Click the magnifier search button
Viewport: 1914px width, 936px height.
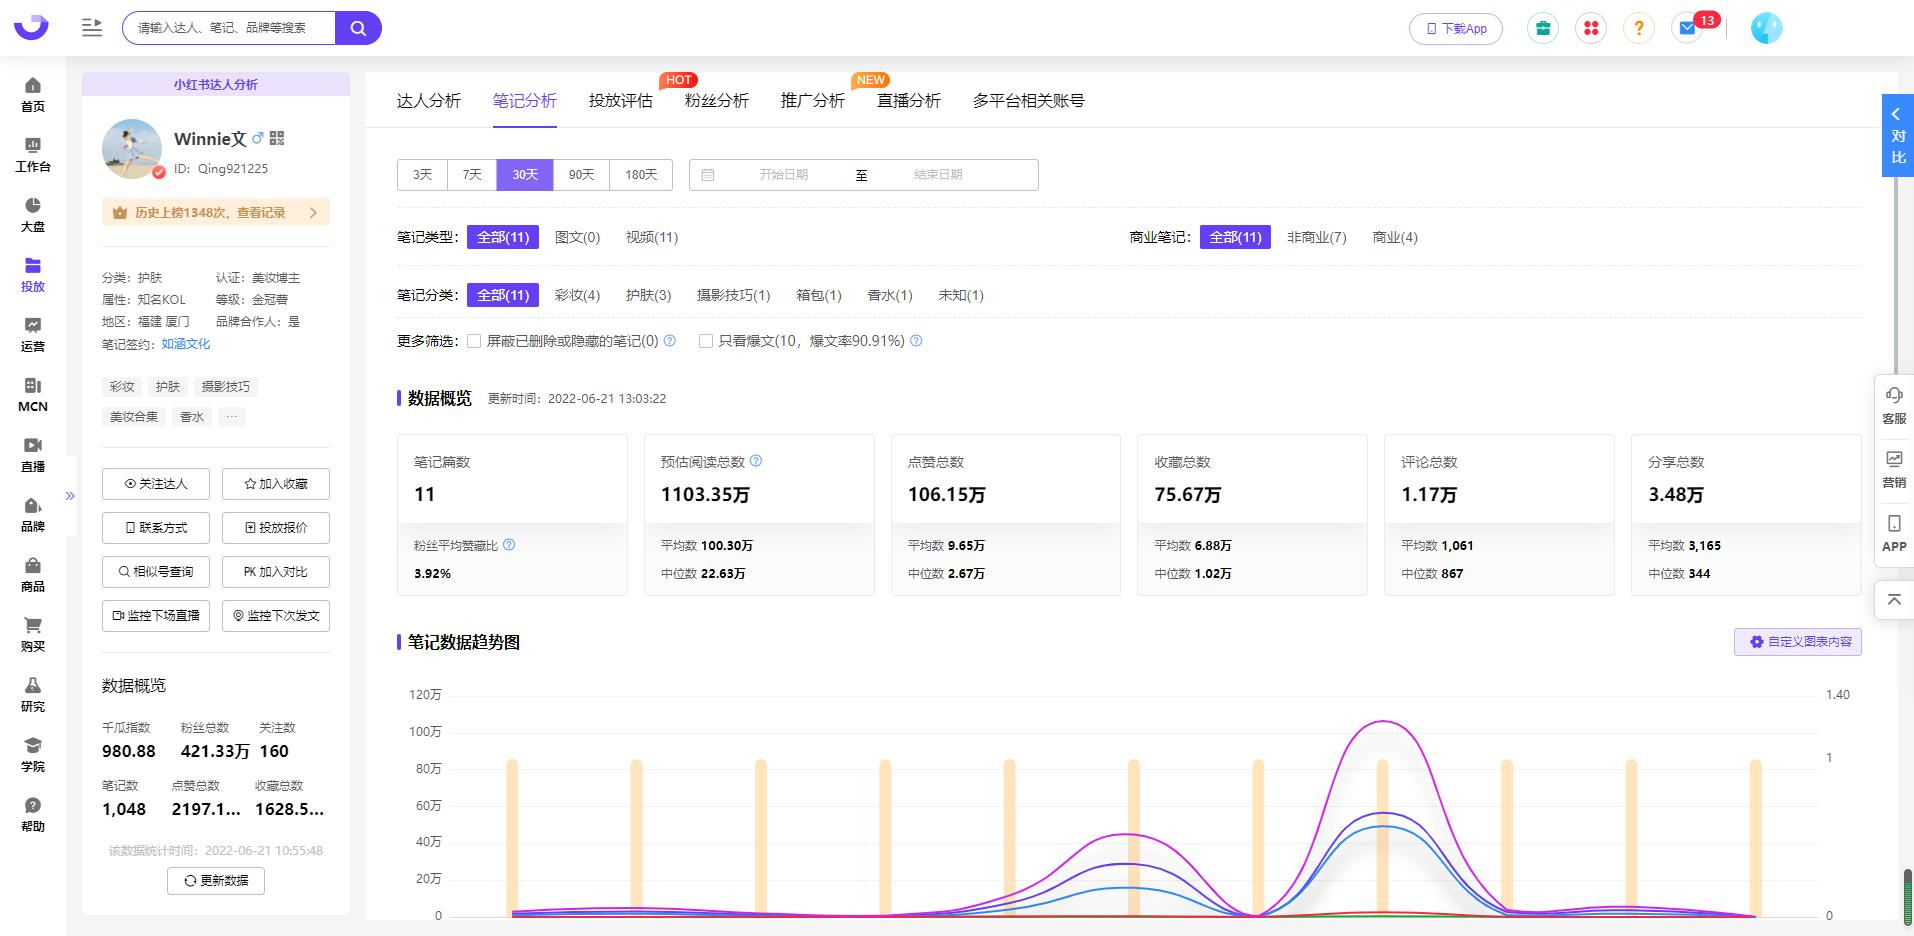pos(358,28)
